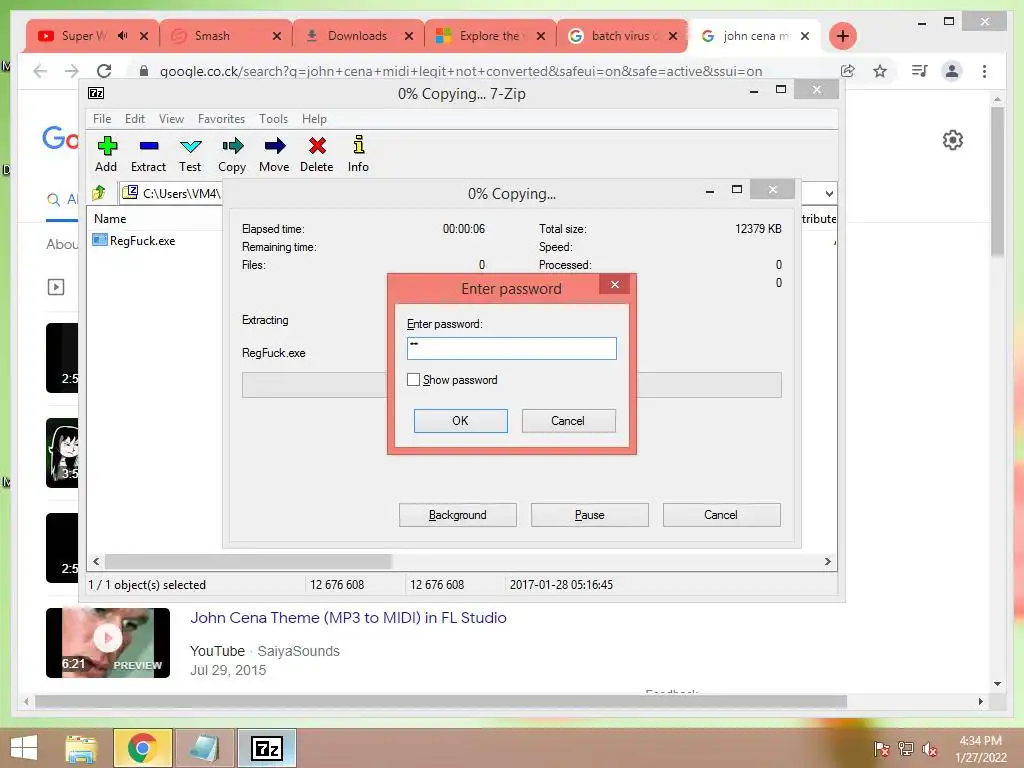Click the Extract toolbar icon in 7-Zip
Screen dimensions: 1024x768
coord(148,154)
